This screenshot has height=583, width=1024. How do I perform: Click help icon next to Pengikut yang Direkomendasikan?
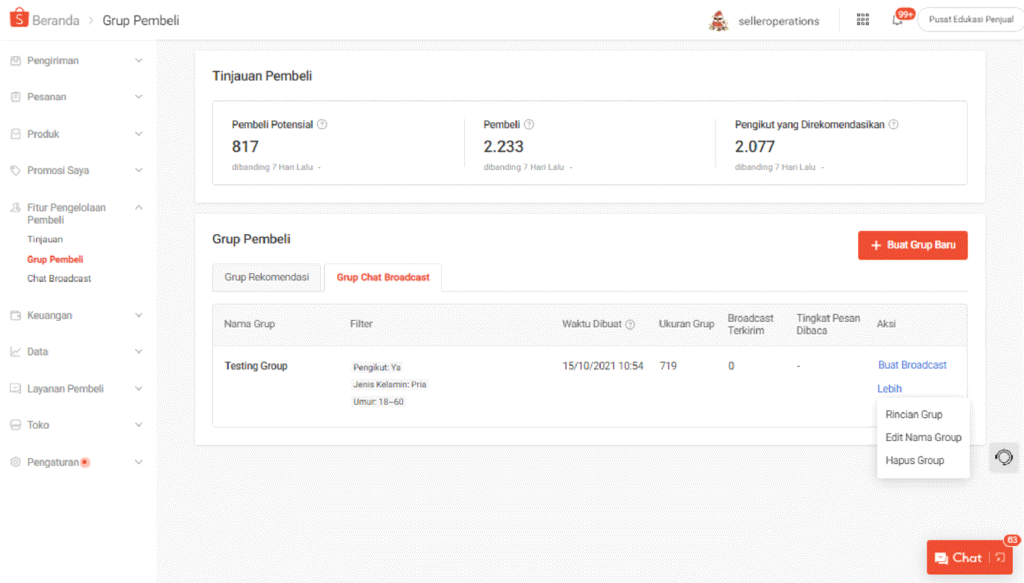click(893, 125)
